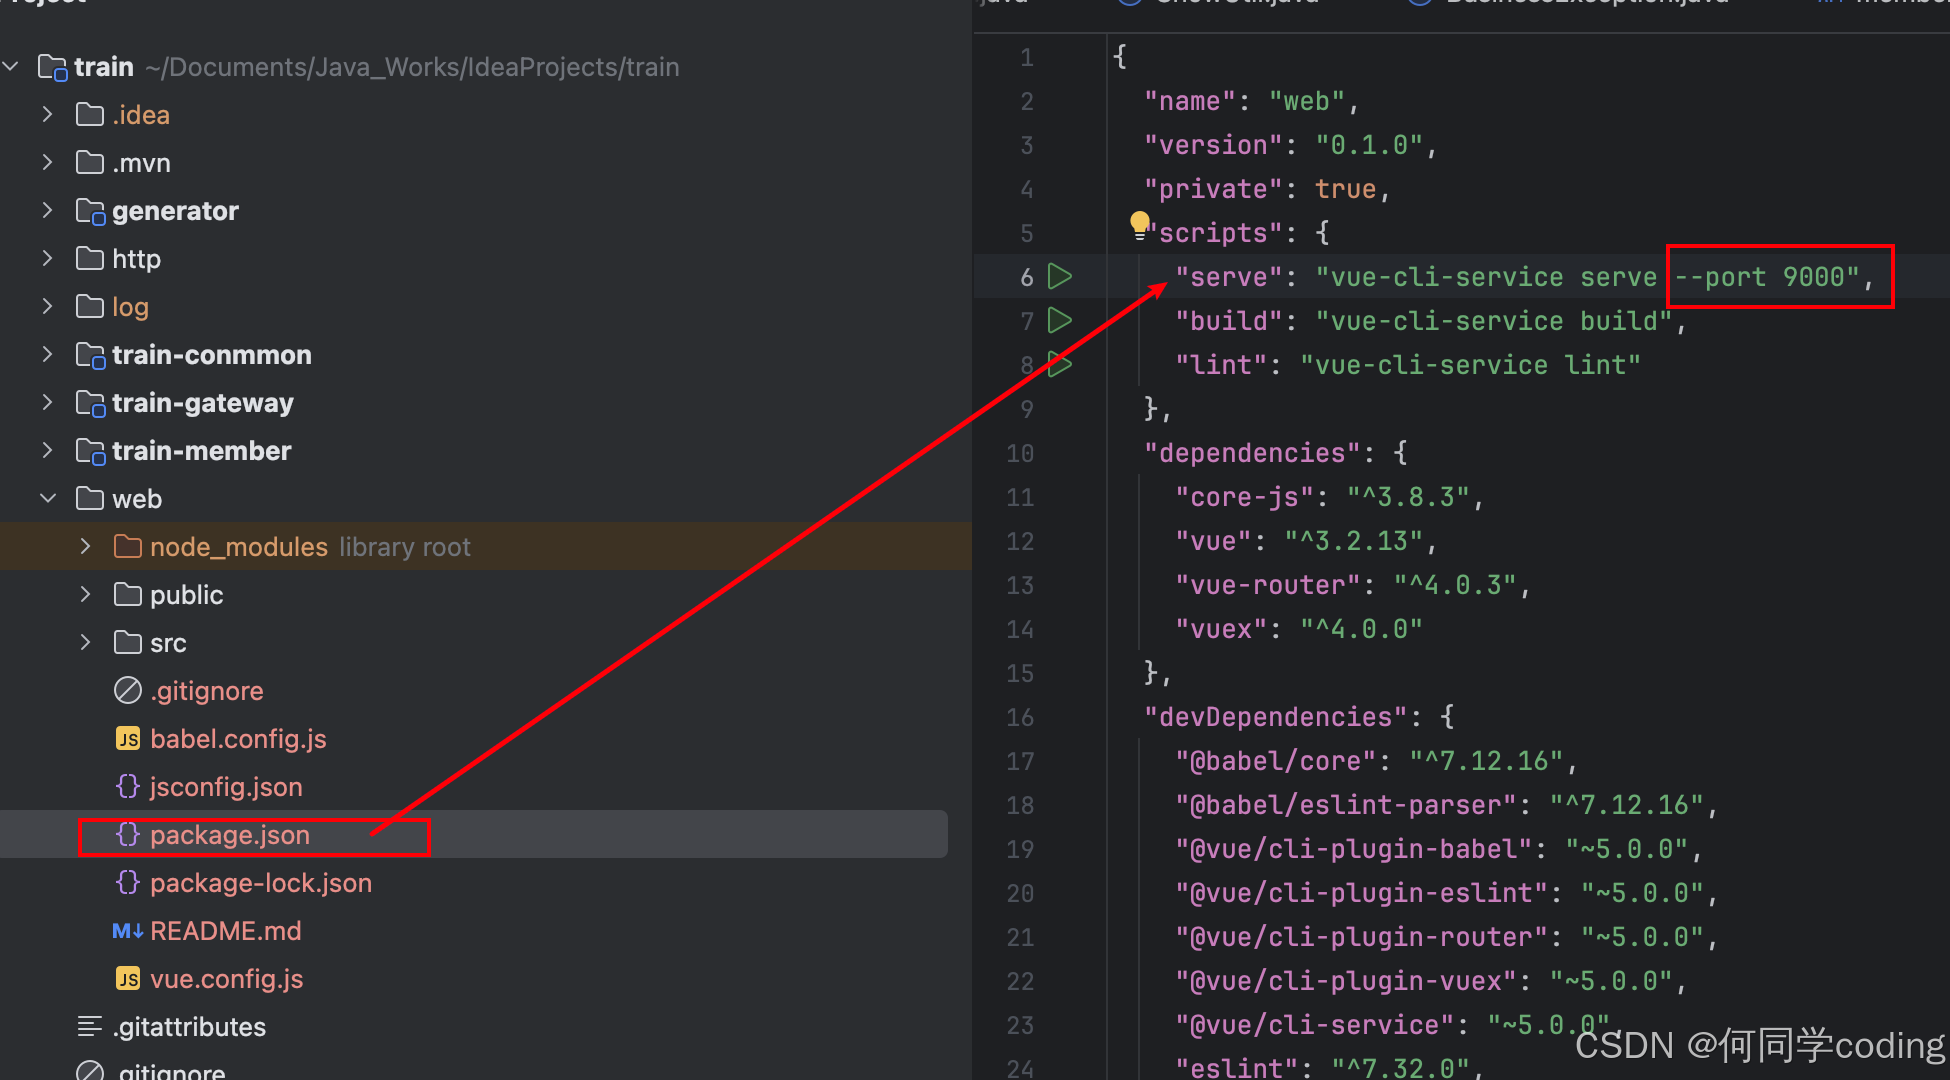Select jsconfig.json file

point(226,787)
